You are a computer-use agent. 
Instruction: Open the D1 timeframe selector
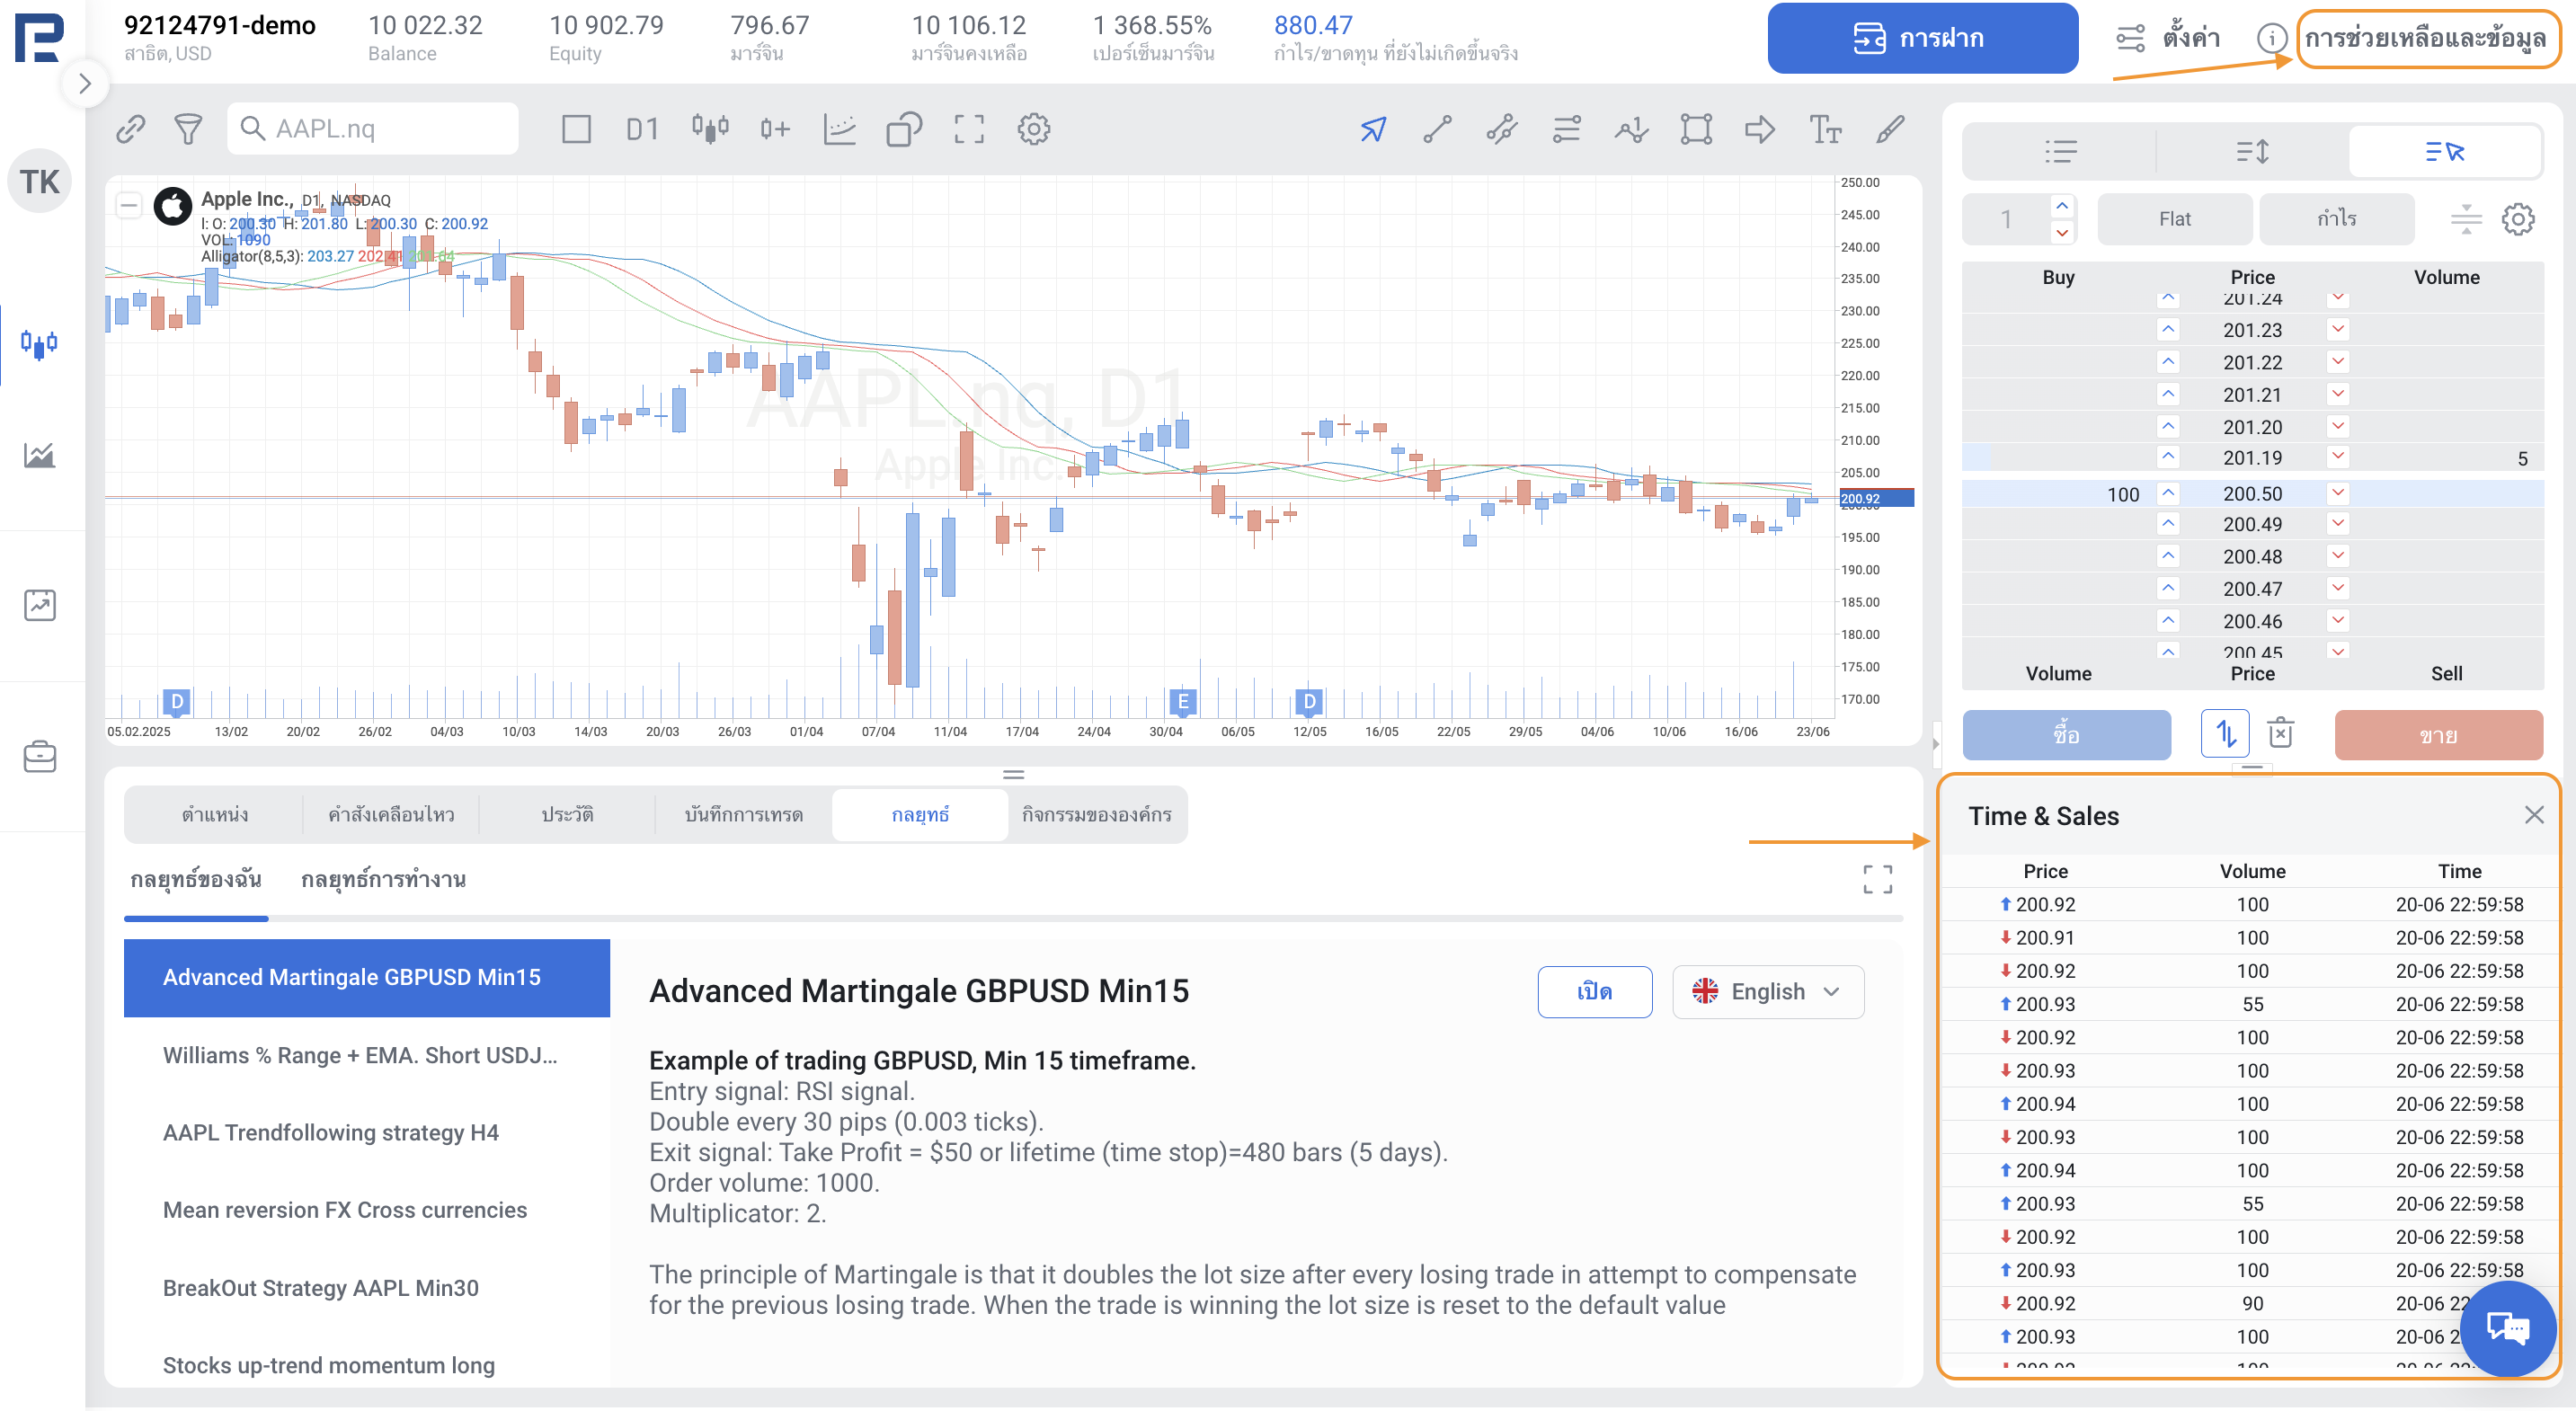tap(642, 129)
